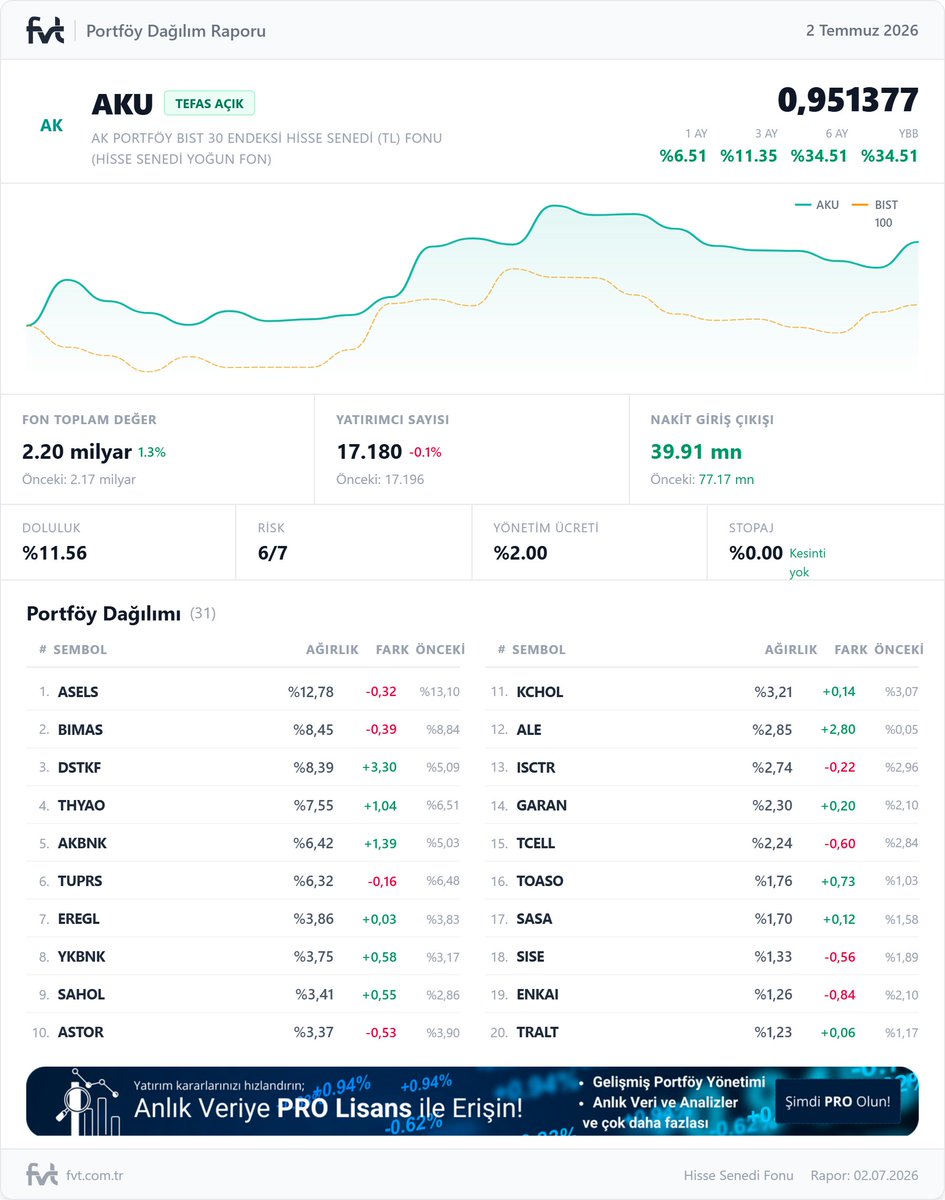Screen dimensions: 945x1200
Task: Click the fvt logo in the header
Action: pos(45,31)
